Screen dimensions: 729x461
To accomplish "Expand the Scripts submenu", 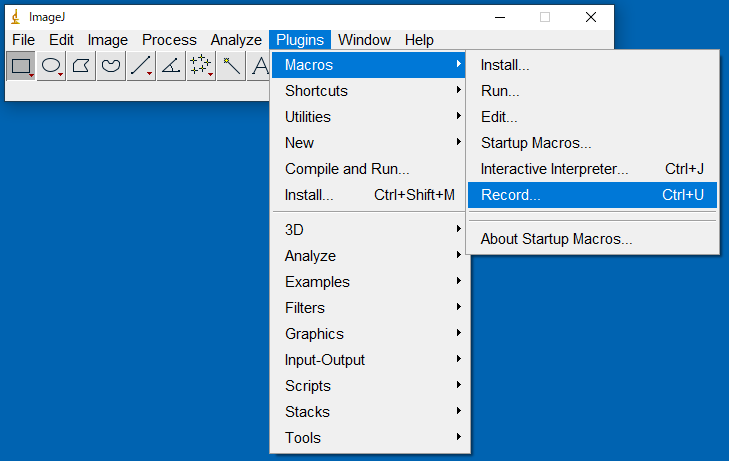I will (x=370, y=386).
